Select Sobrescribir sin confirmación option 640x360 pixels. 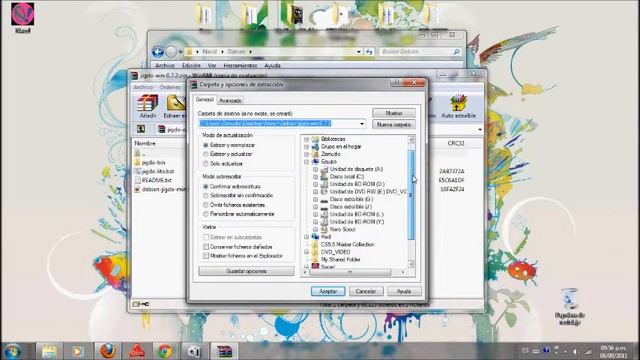click(x=206, y=196)
